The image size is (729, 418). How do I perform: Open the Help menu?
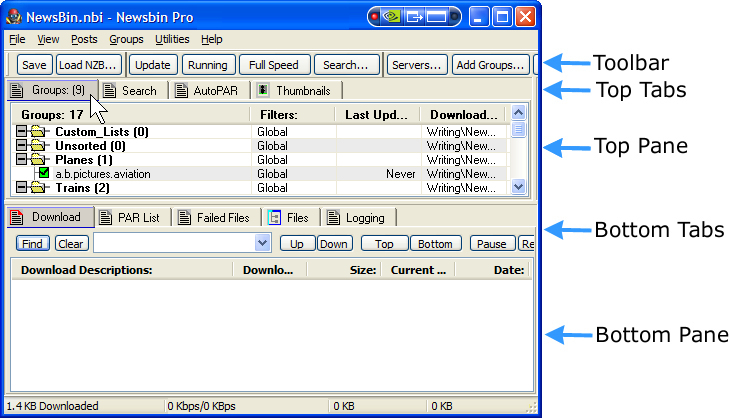coord(212,40)
